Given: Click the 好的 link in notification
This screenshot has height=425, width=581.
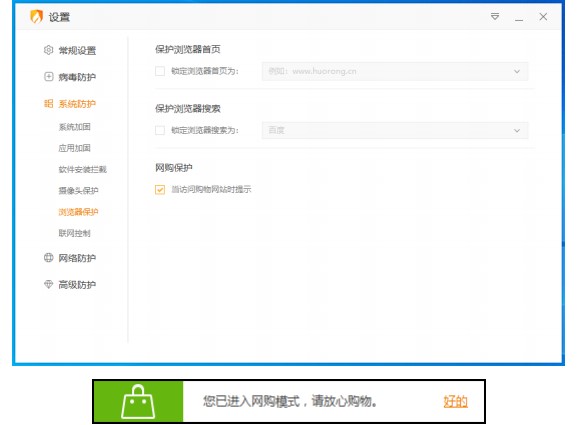Looking at the screenshot, I should click(x=455, y=402).
